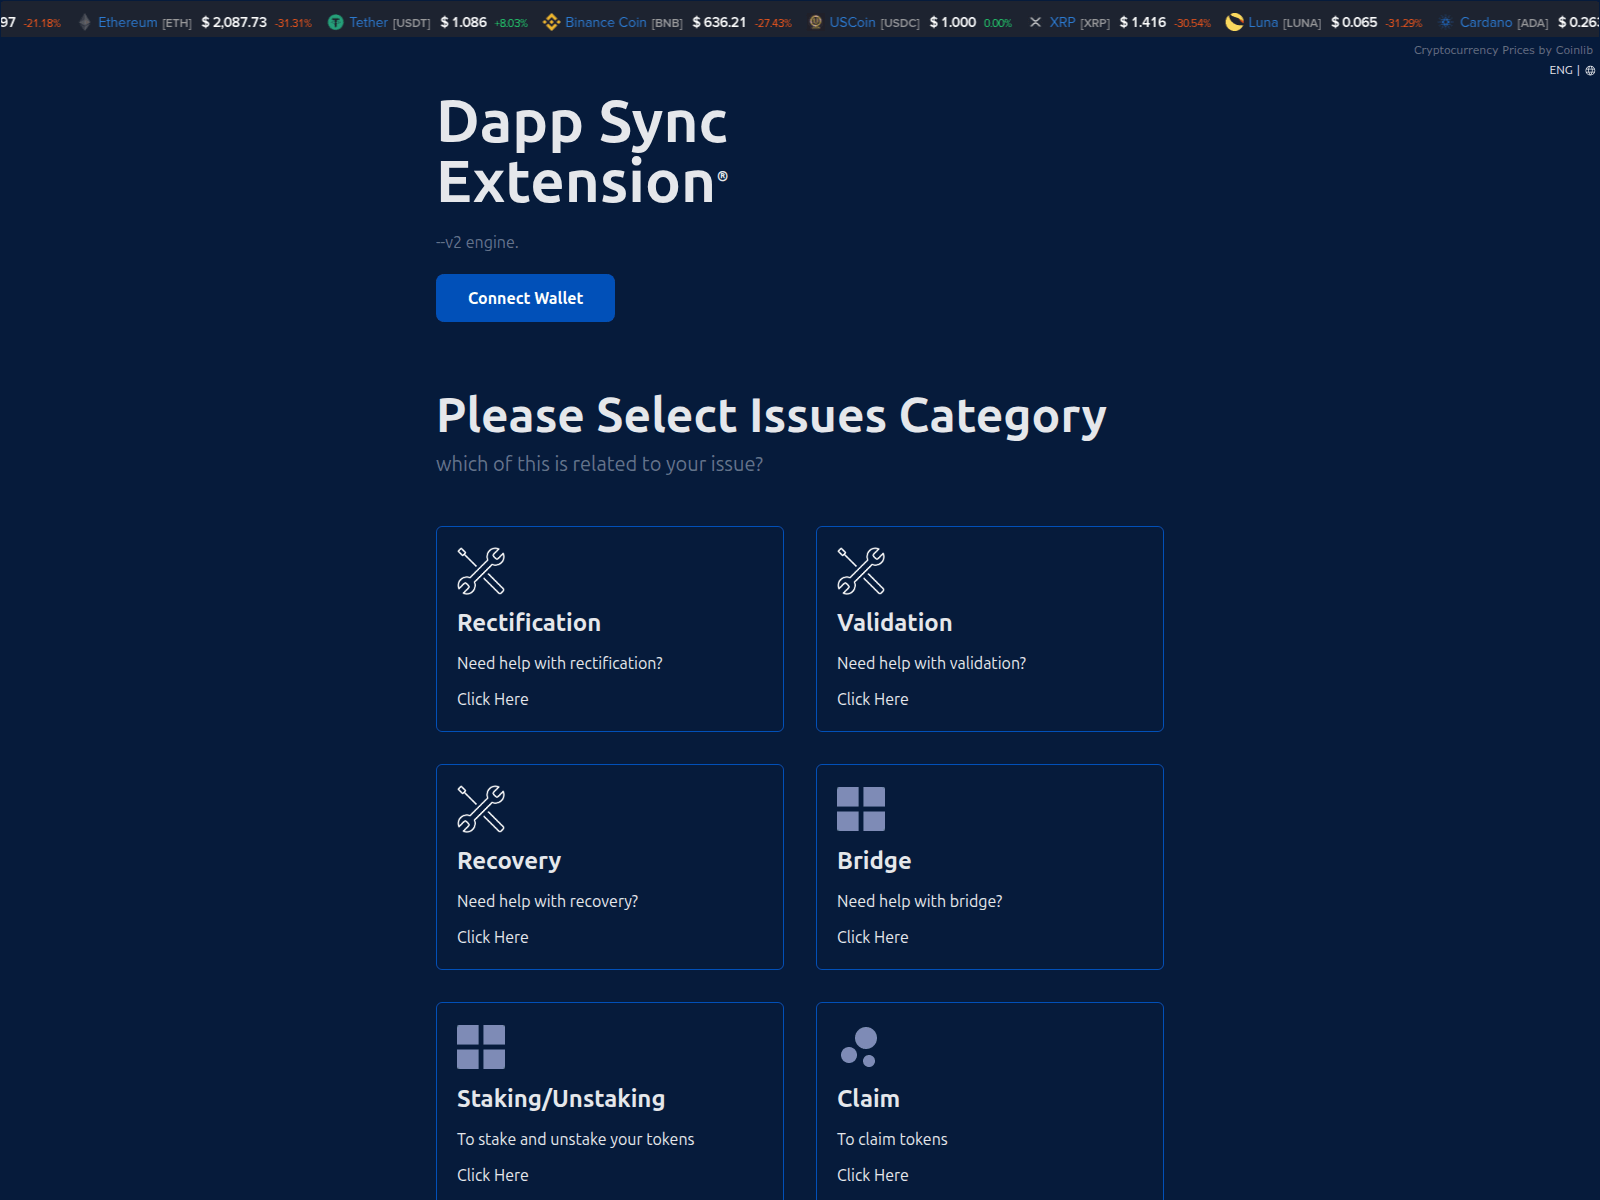Click Here under Bridge
1600x1200 pixels.
point(872,937)
